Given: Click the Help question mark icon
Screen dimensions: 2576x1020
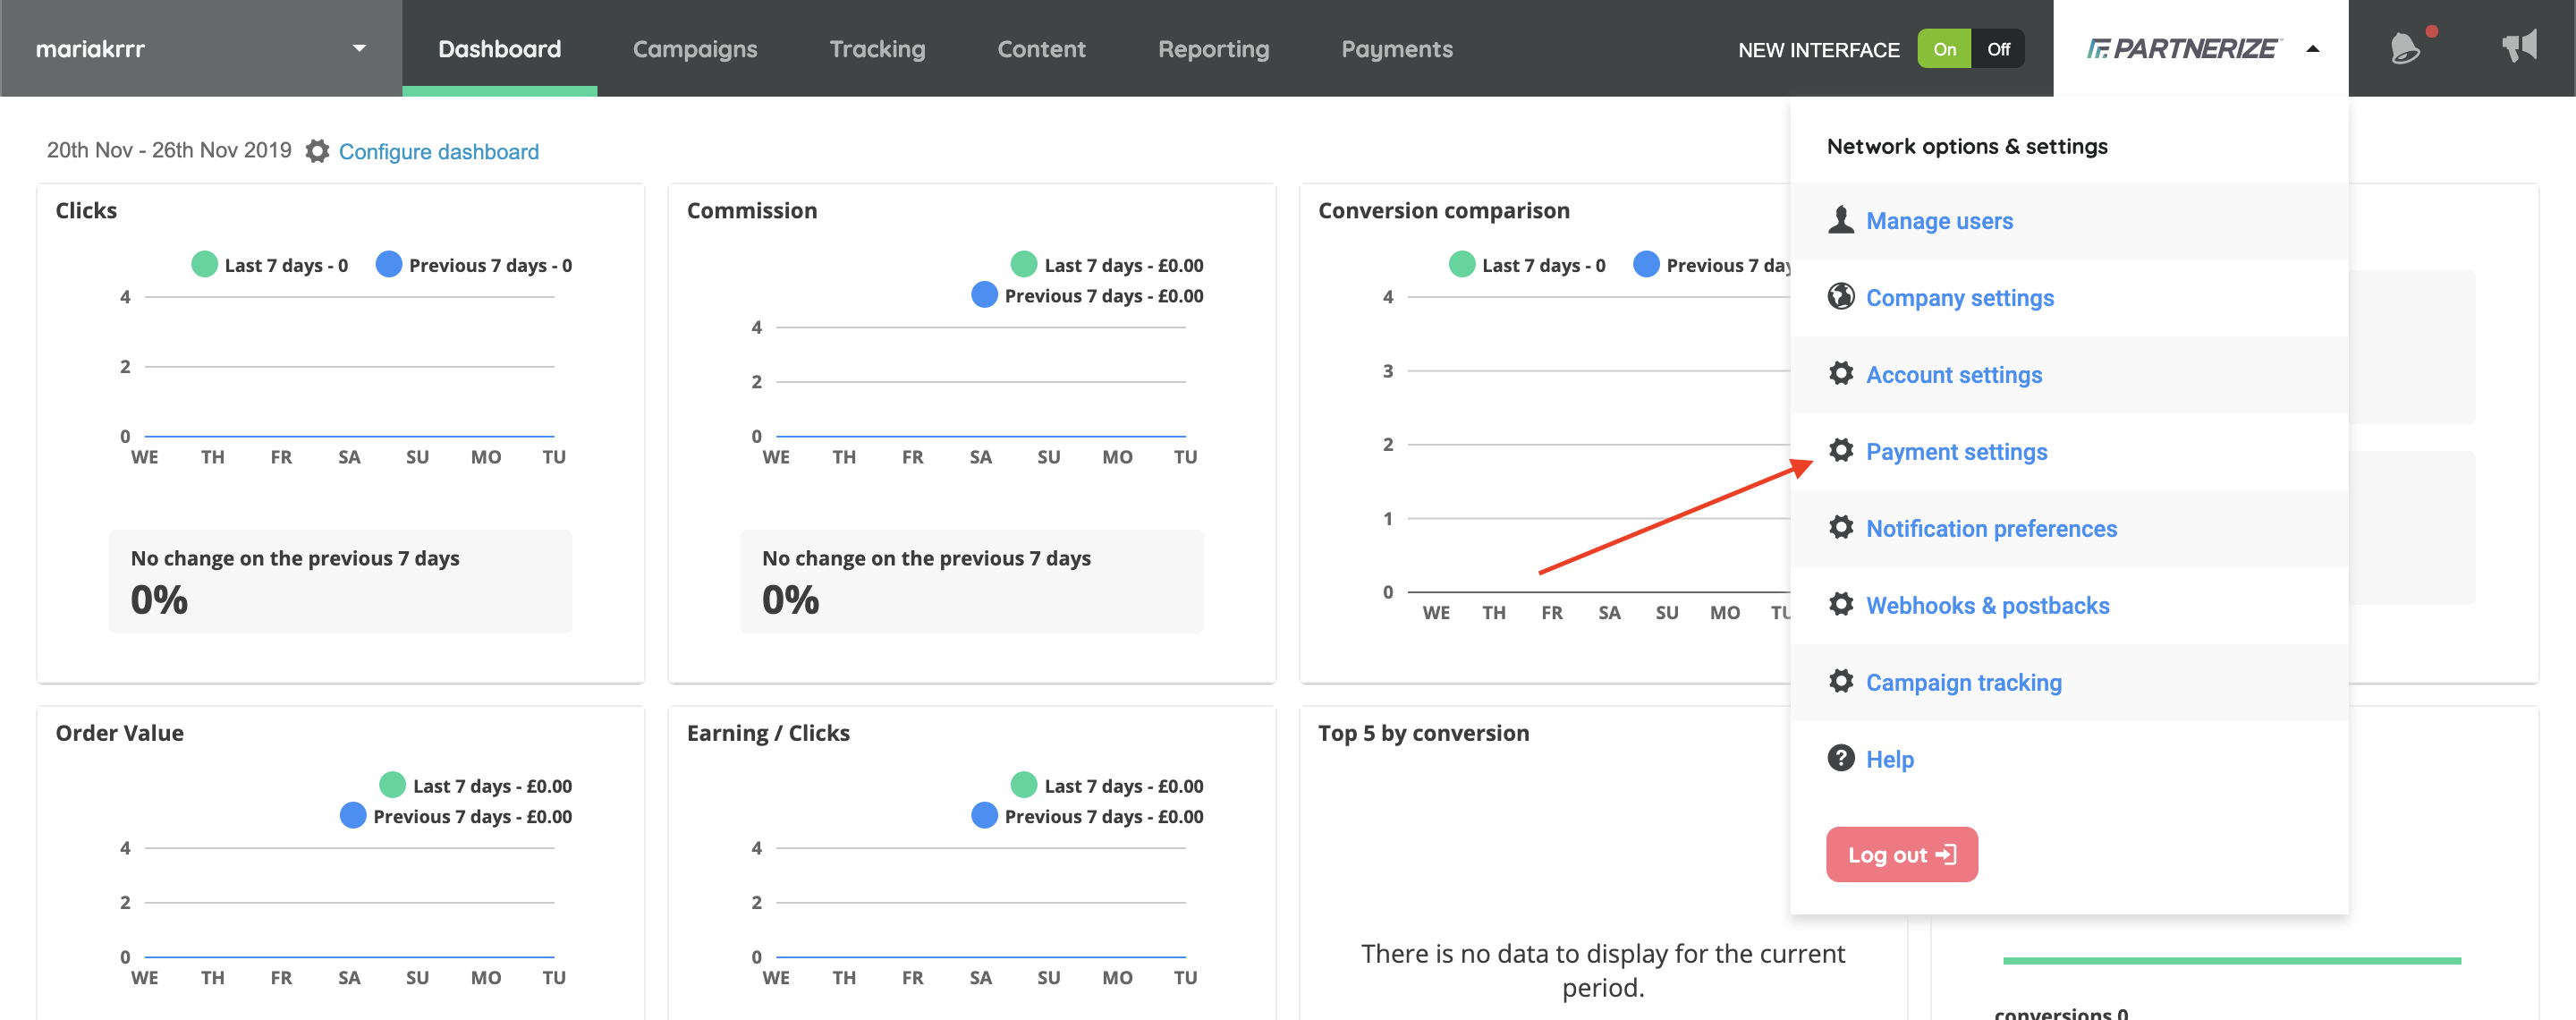Looking at the screenshot, I should click(1840, 758).
